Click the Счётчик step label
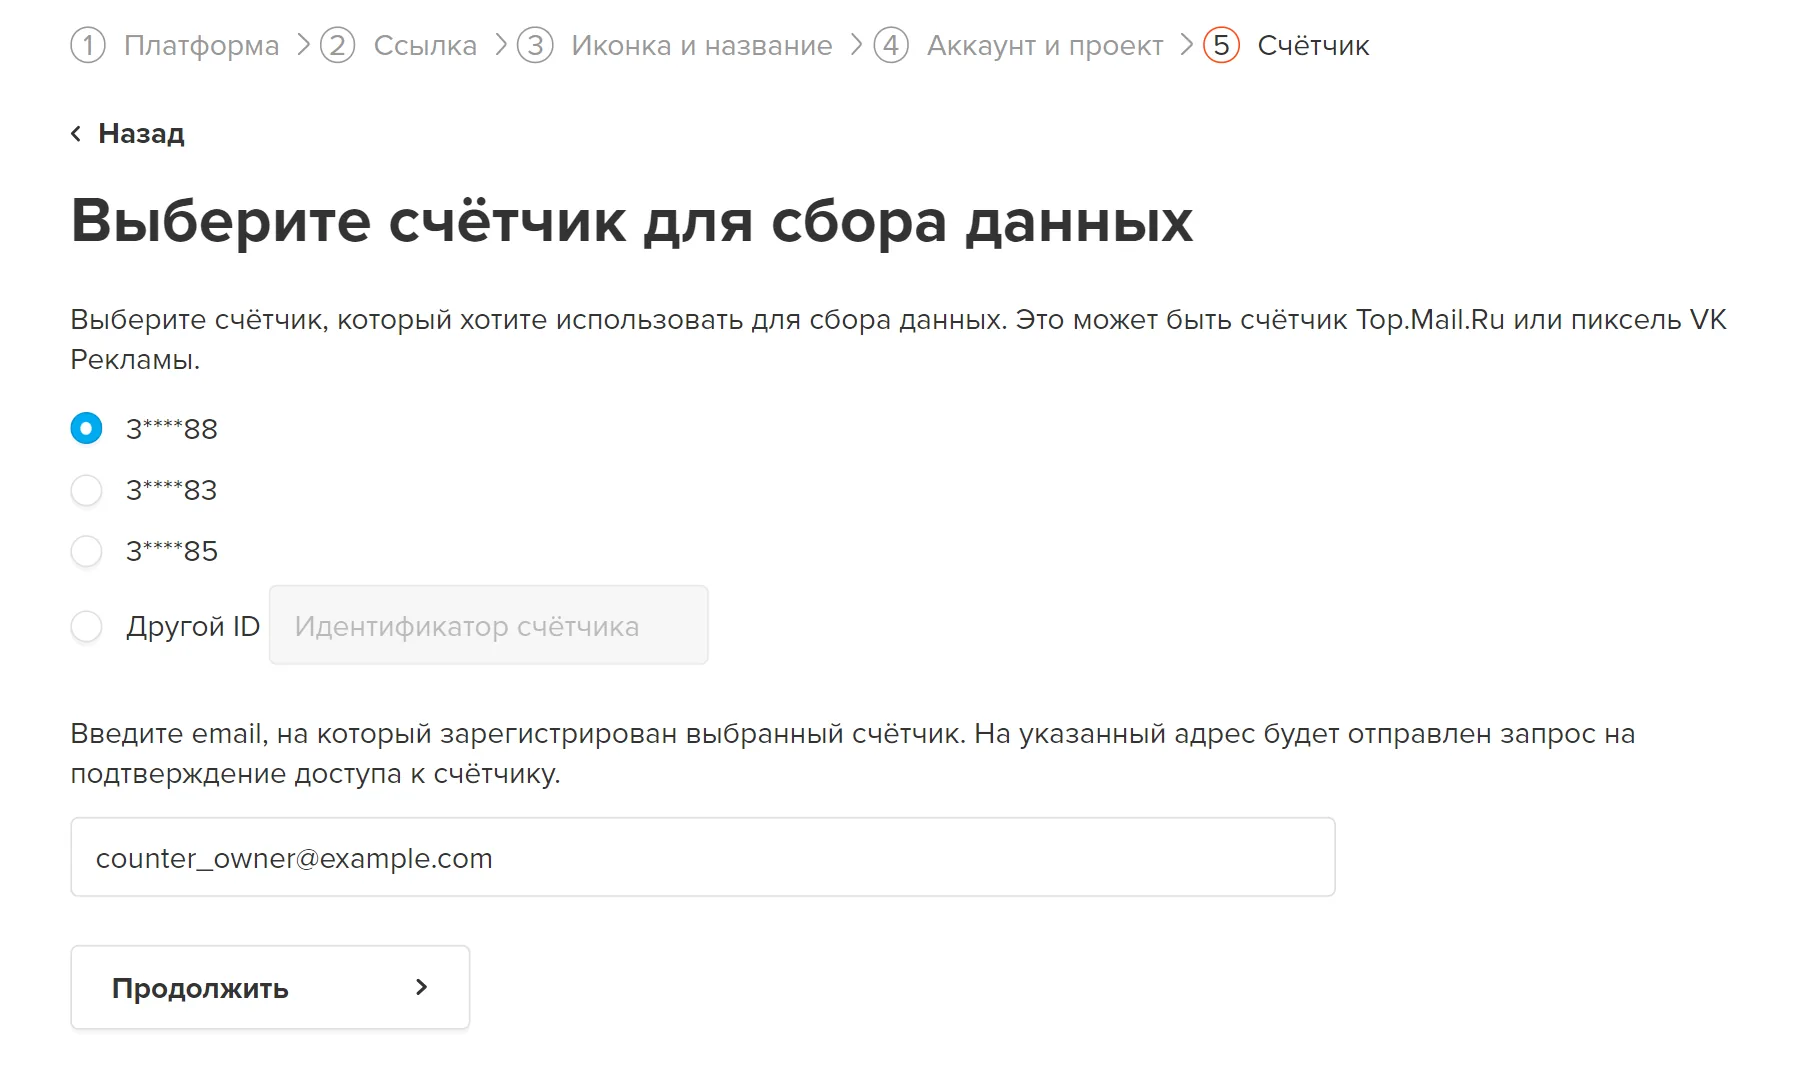 click(1313, 45)
